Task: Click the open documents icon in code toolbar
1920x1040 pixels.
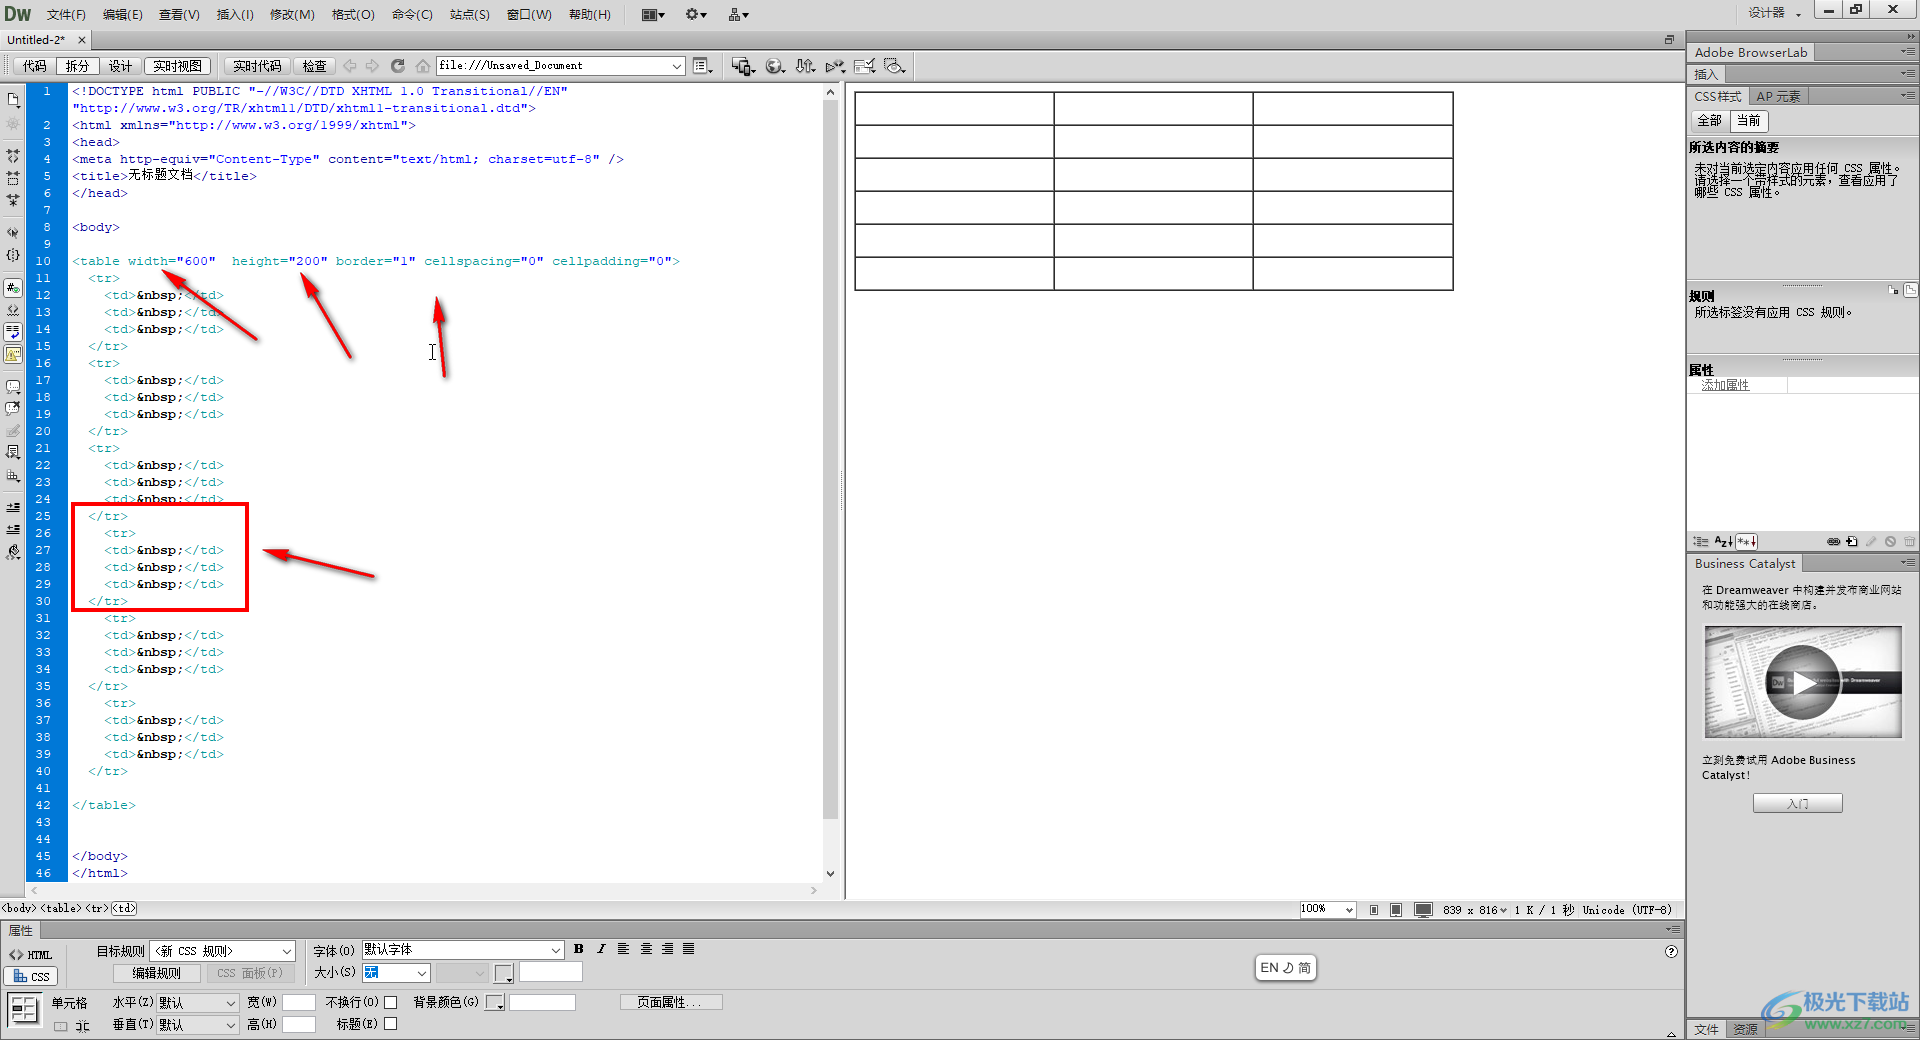Action: [13, 100]
